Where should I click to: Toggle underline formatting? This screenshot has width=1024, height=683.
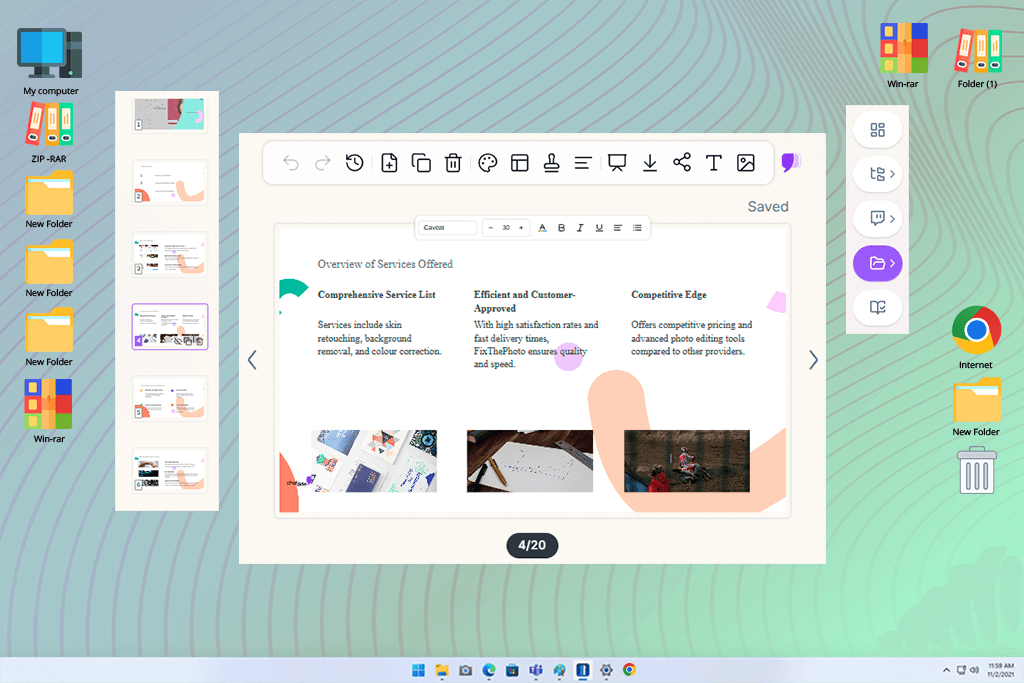tap(599, 228)
